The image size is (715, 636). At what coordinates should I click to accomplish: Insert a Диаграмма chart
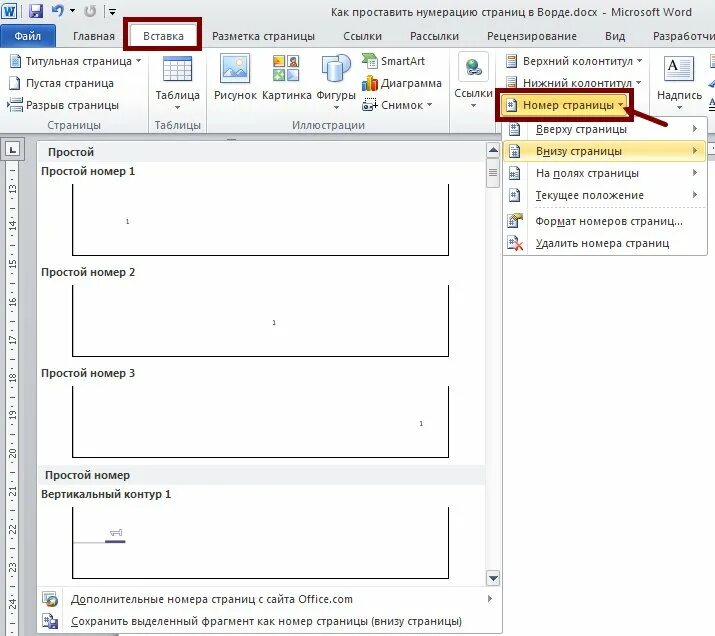click(401, 83)
